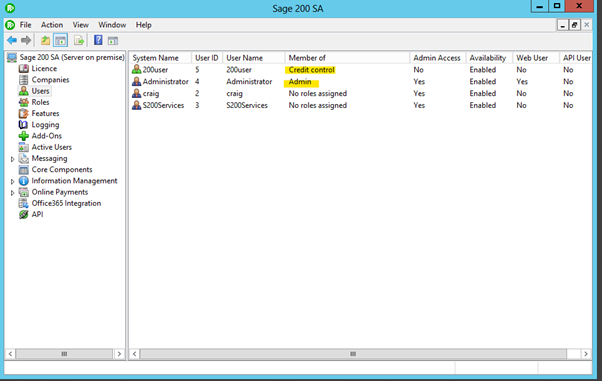Click the Sage logo in the menu bar
Viewport: 602px width, 381px height.
click(10, 25)
